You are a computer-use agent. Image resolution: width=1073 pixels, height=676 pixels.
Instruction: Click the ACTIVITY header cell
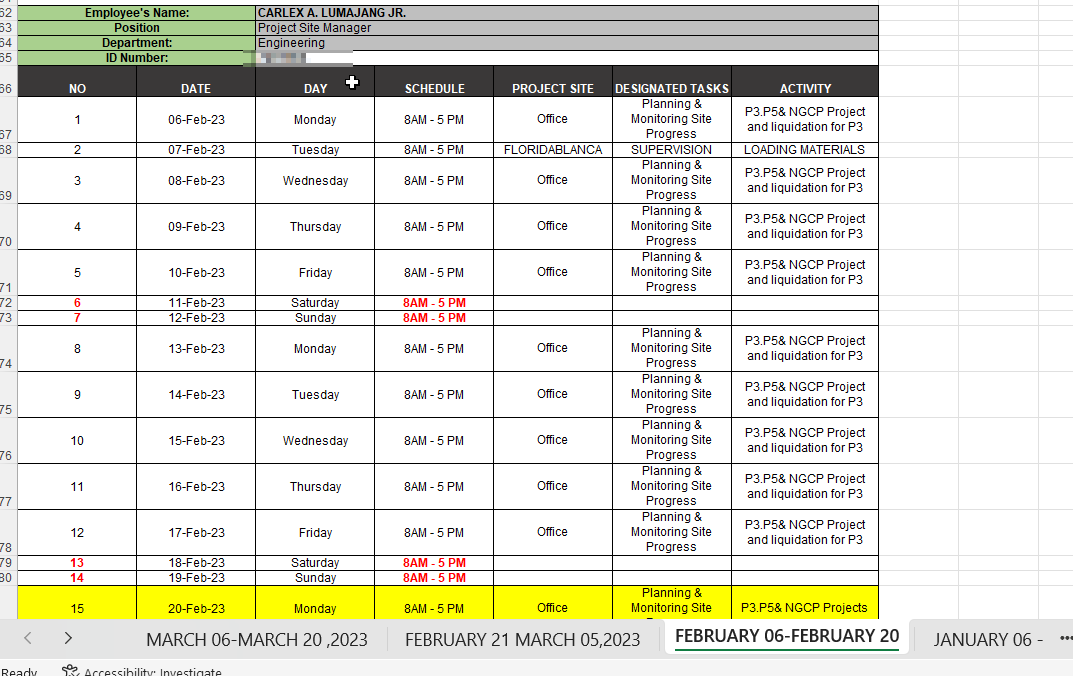(x=805, y=81)
